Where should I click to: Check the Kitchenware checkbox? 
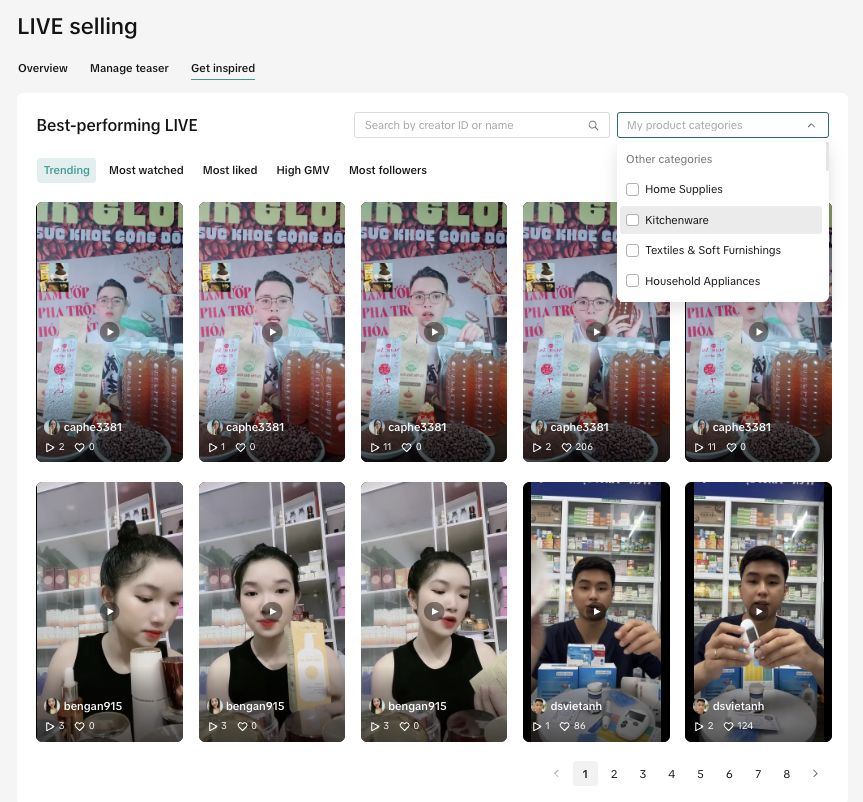[632, 220]
